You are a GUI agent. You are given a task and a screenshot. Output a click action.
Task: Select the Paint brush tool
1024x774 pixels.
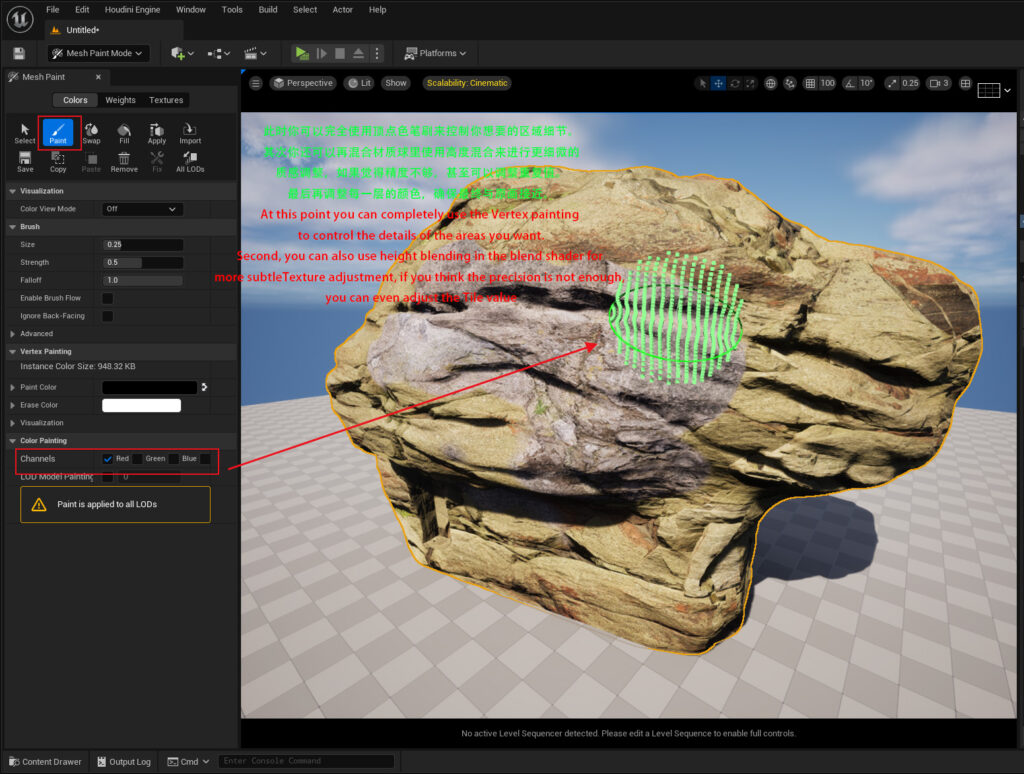point(58,132)
